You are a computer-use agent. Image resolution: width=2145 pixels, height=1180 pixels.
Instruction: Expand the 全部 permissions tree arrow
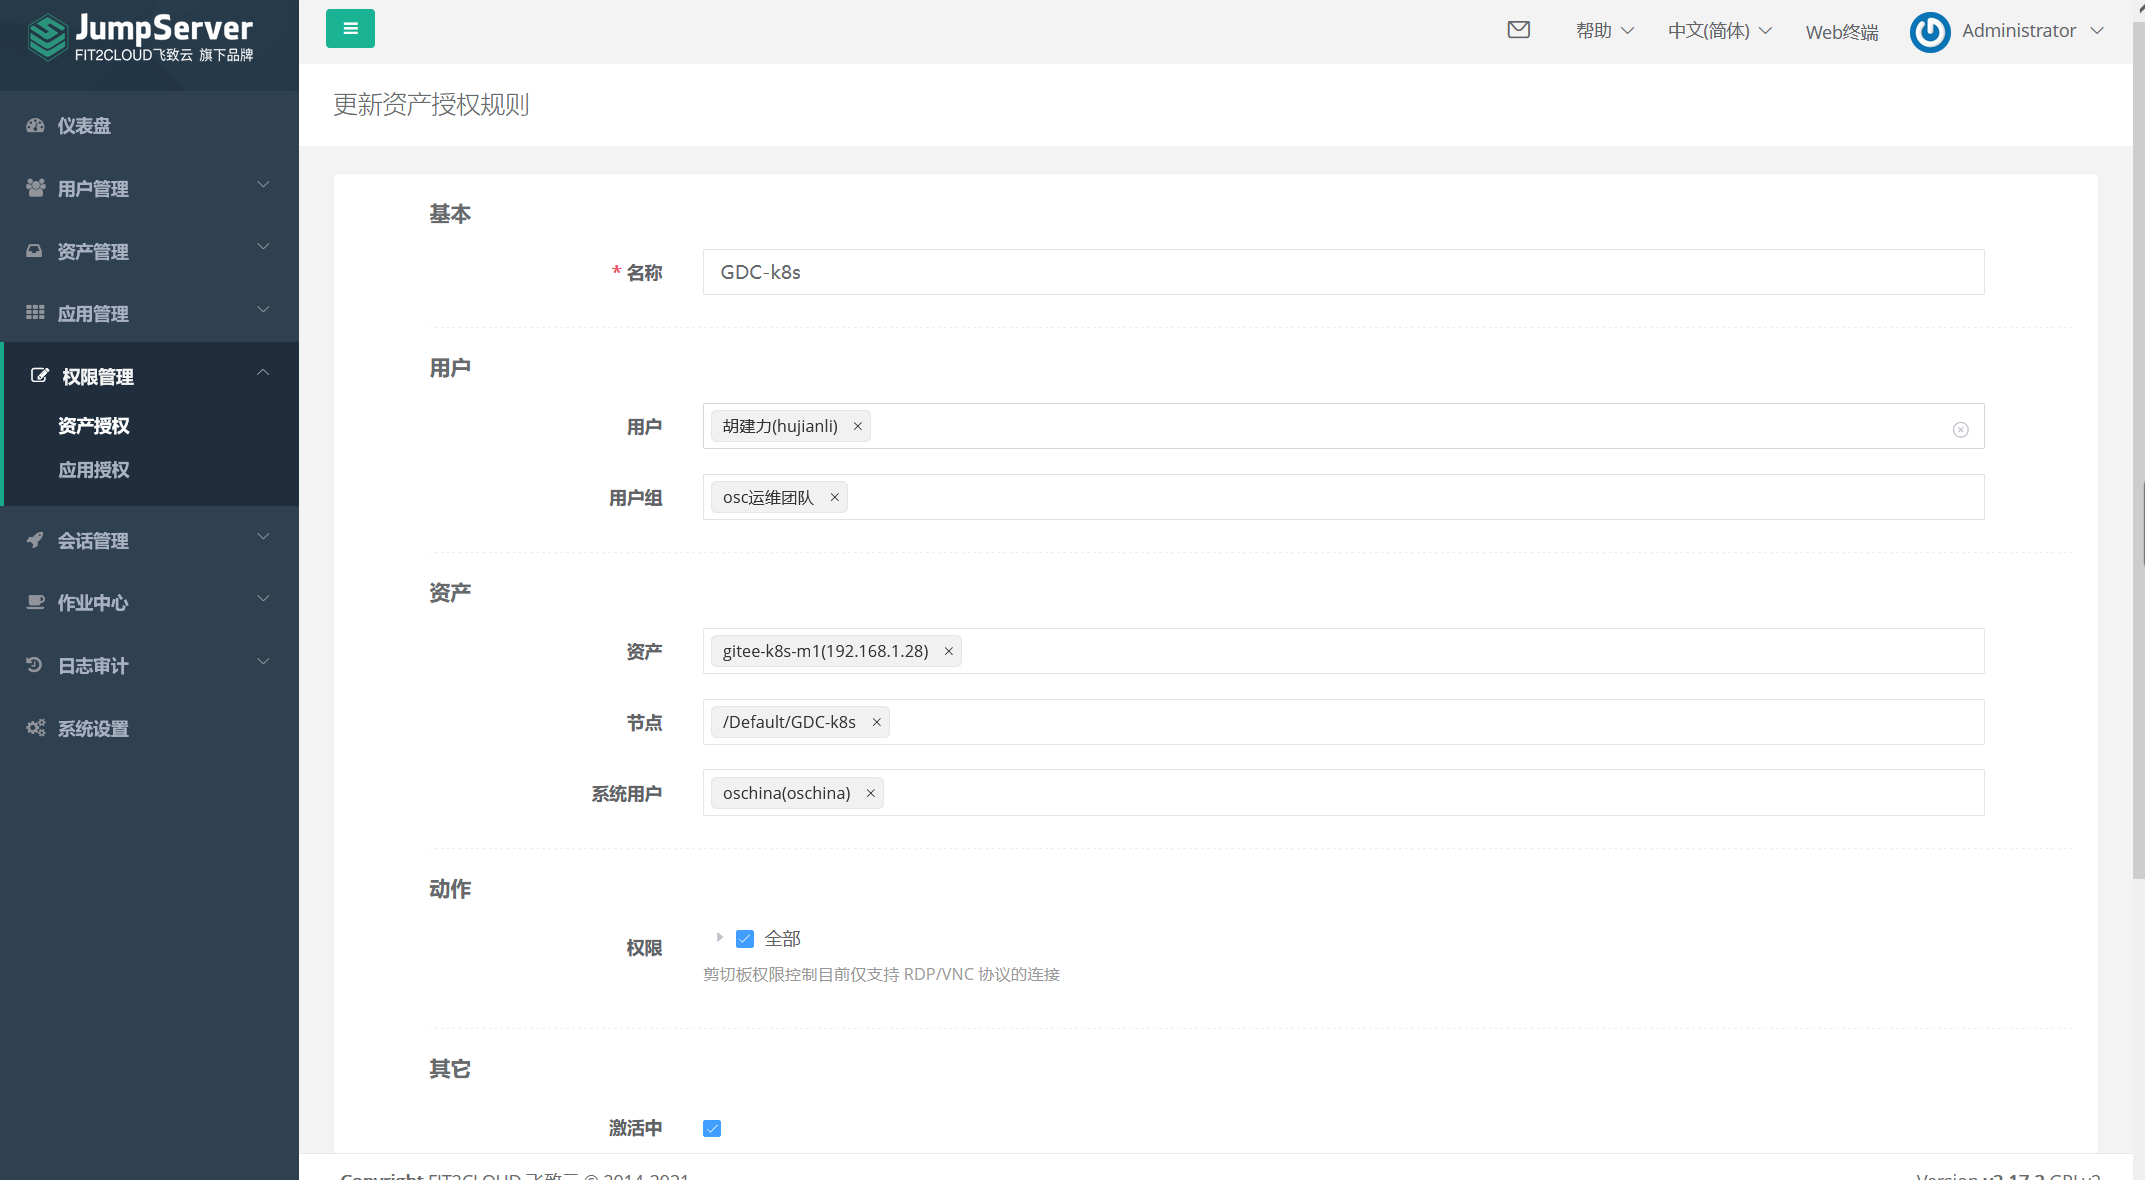pyautogui.click(x=719, y=938)
